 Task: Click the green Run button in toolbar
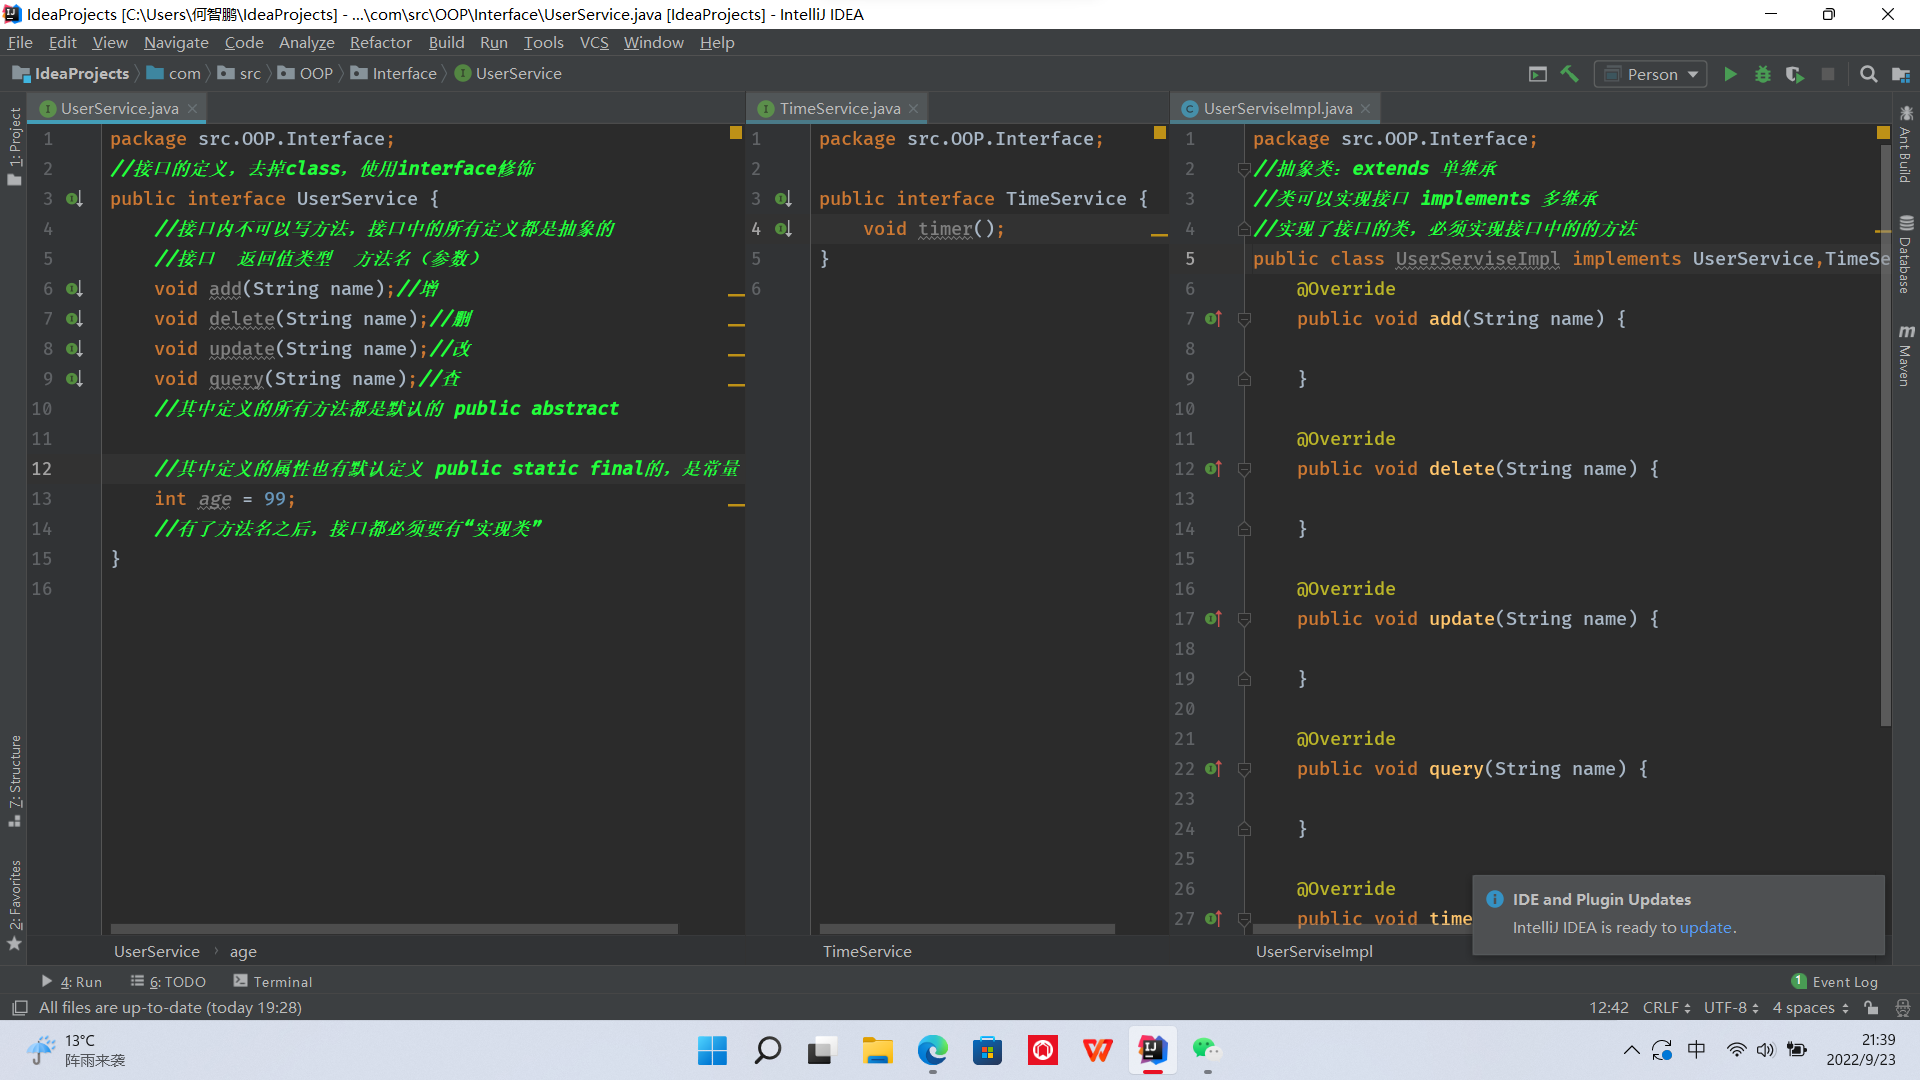pyautogui.click(x=1730, y=74)
